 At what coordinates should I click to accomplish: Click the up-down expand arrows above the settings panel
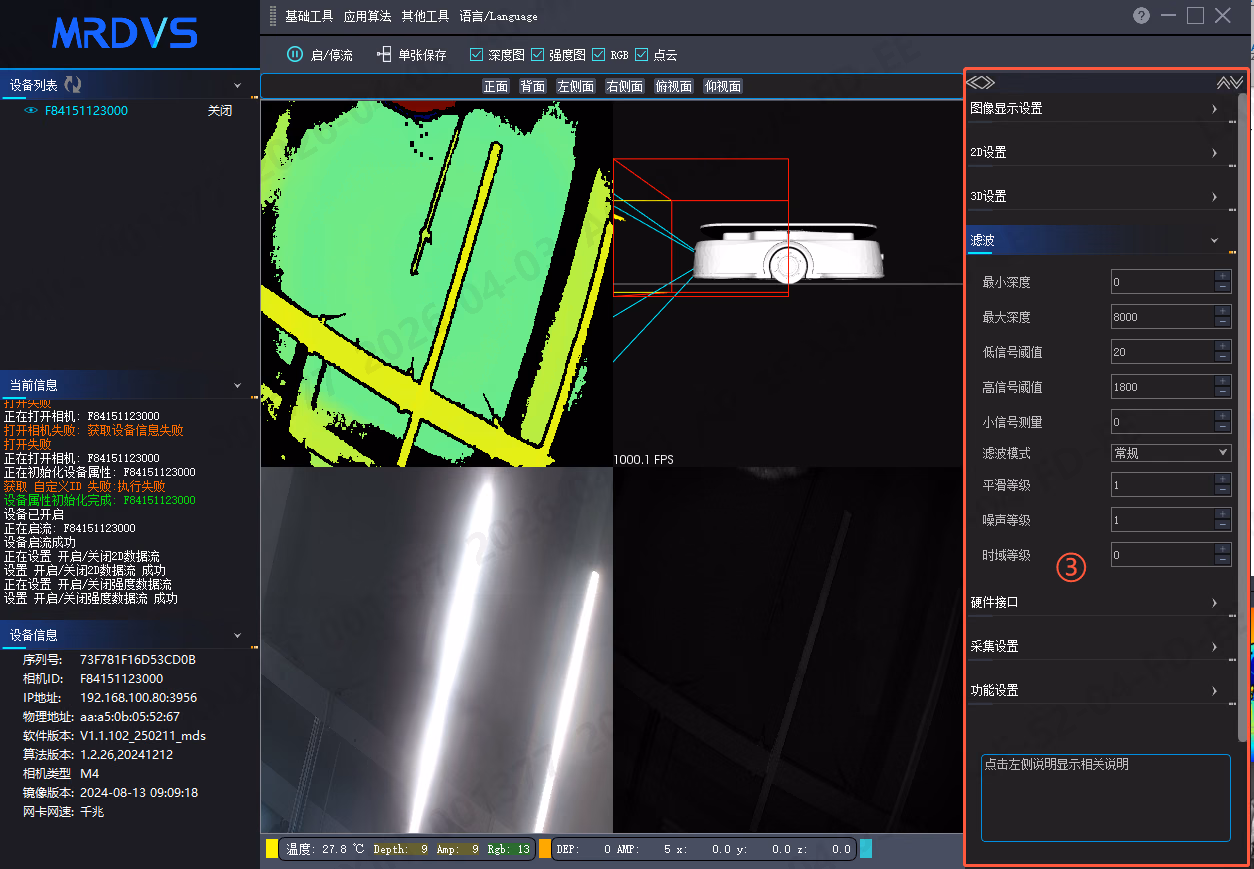pyautogui.click(x=1229, y=83)
